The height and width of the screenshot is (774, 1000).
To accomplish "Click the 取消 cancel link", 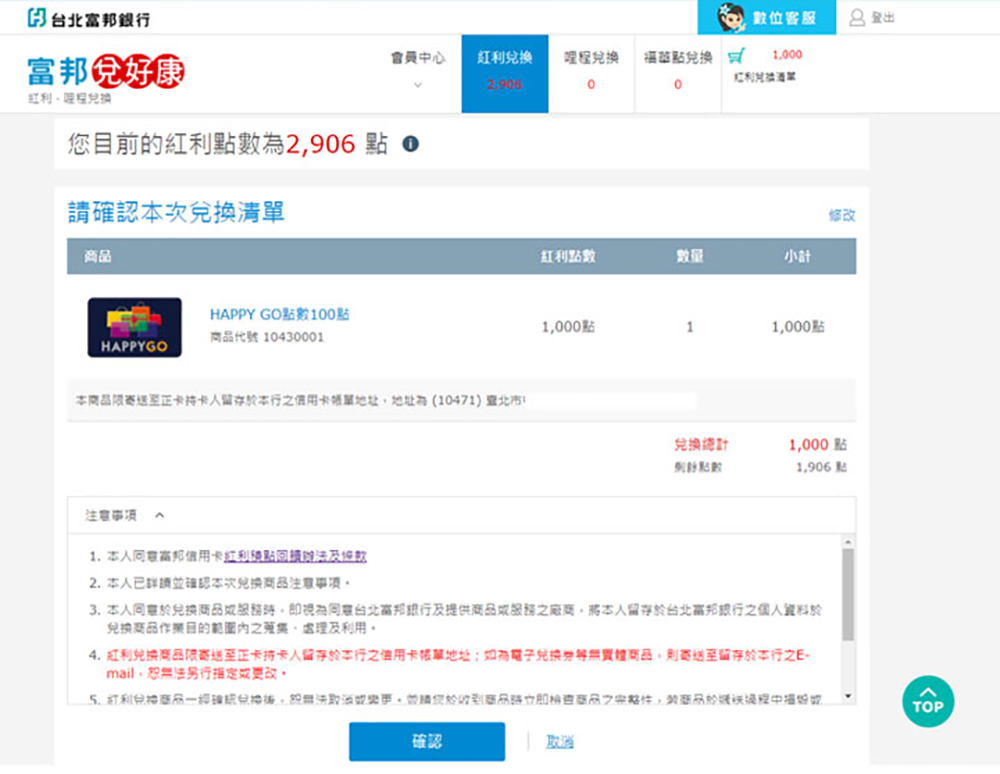I will tap(559, 741).
